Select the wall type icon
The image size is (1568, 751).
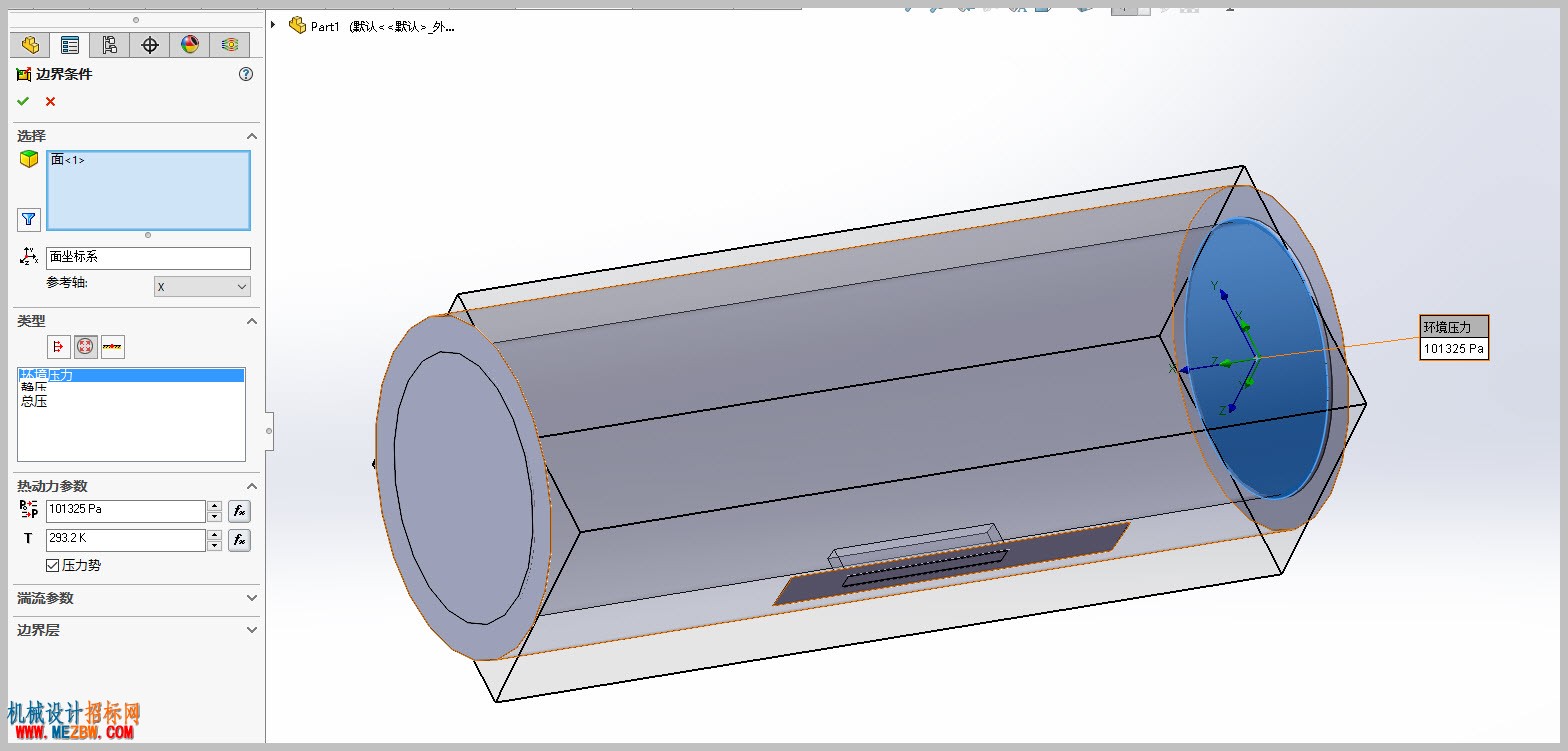[x=113, y=347]
